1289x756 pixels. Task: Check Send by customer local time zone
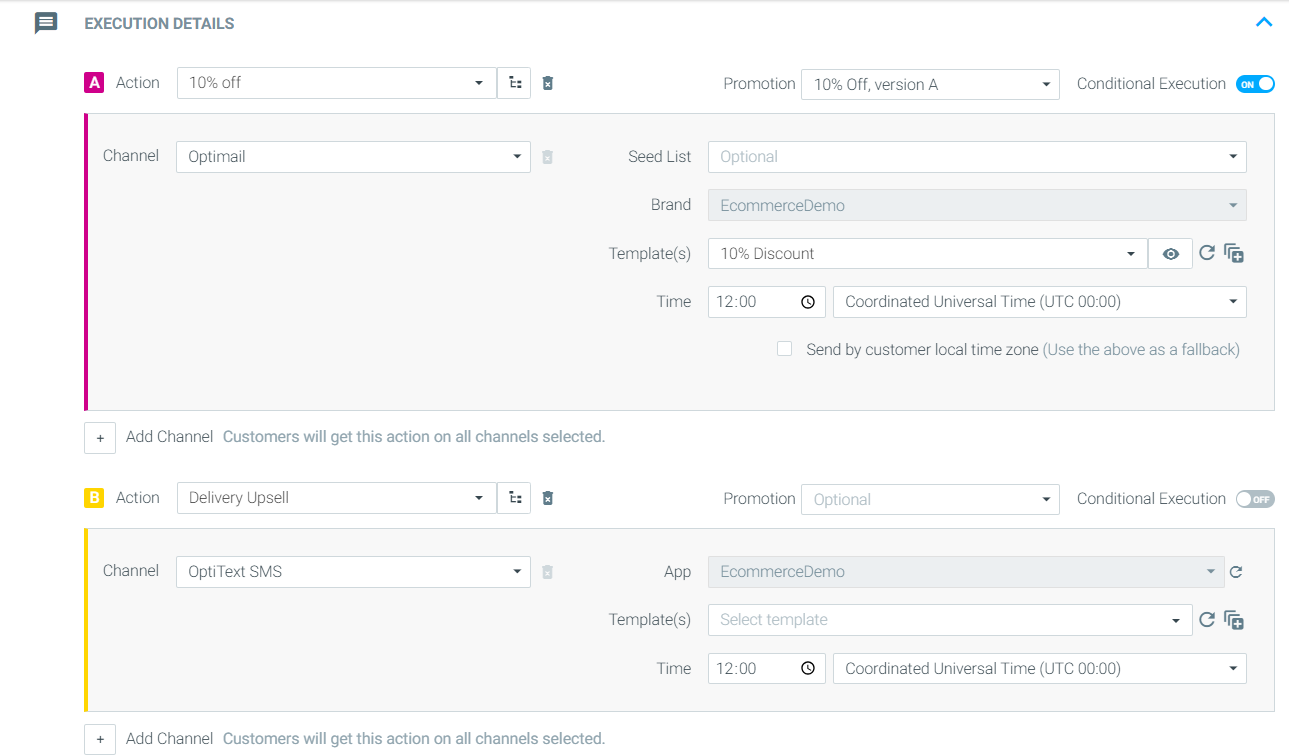pos(784,348)
